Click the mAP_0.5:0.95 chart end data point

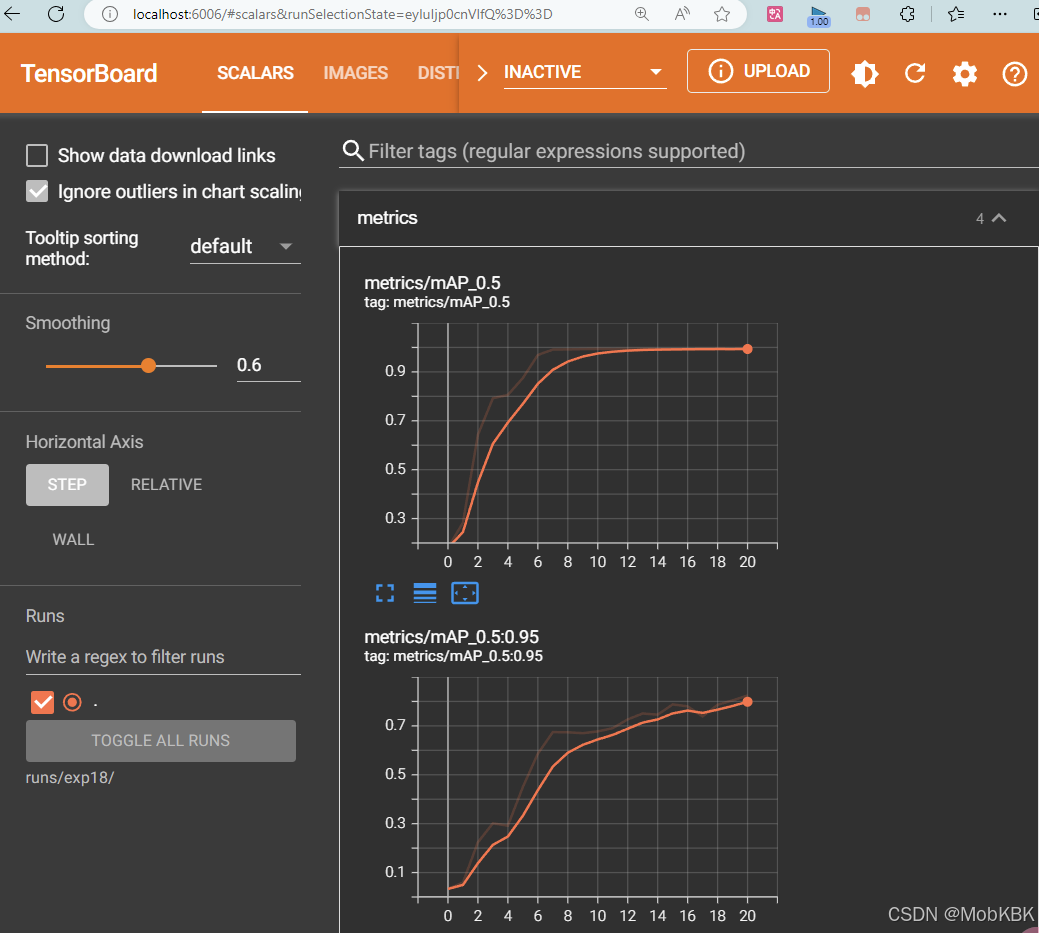[x=747, y=702]
